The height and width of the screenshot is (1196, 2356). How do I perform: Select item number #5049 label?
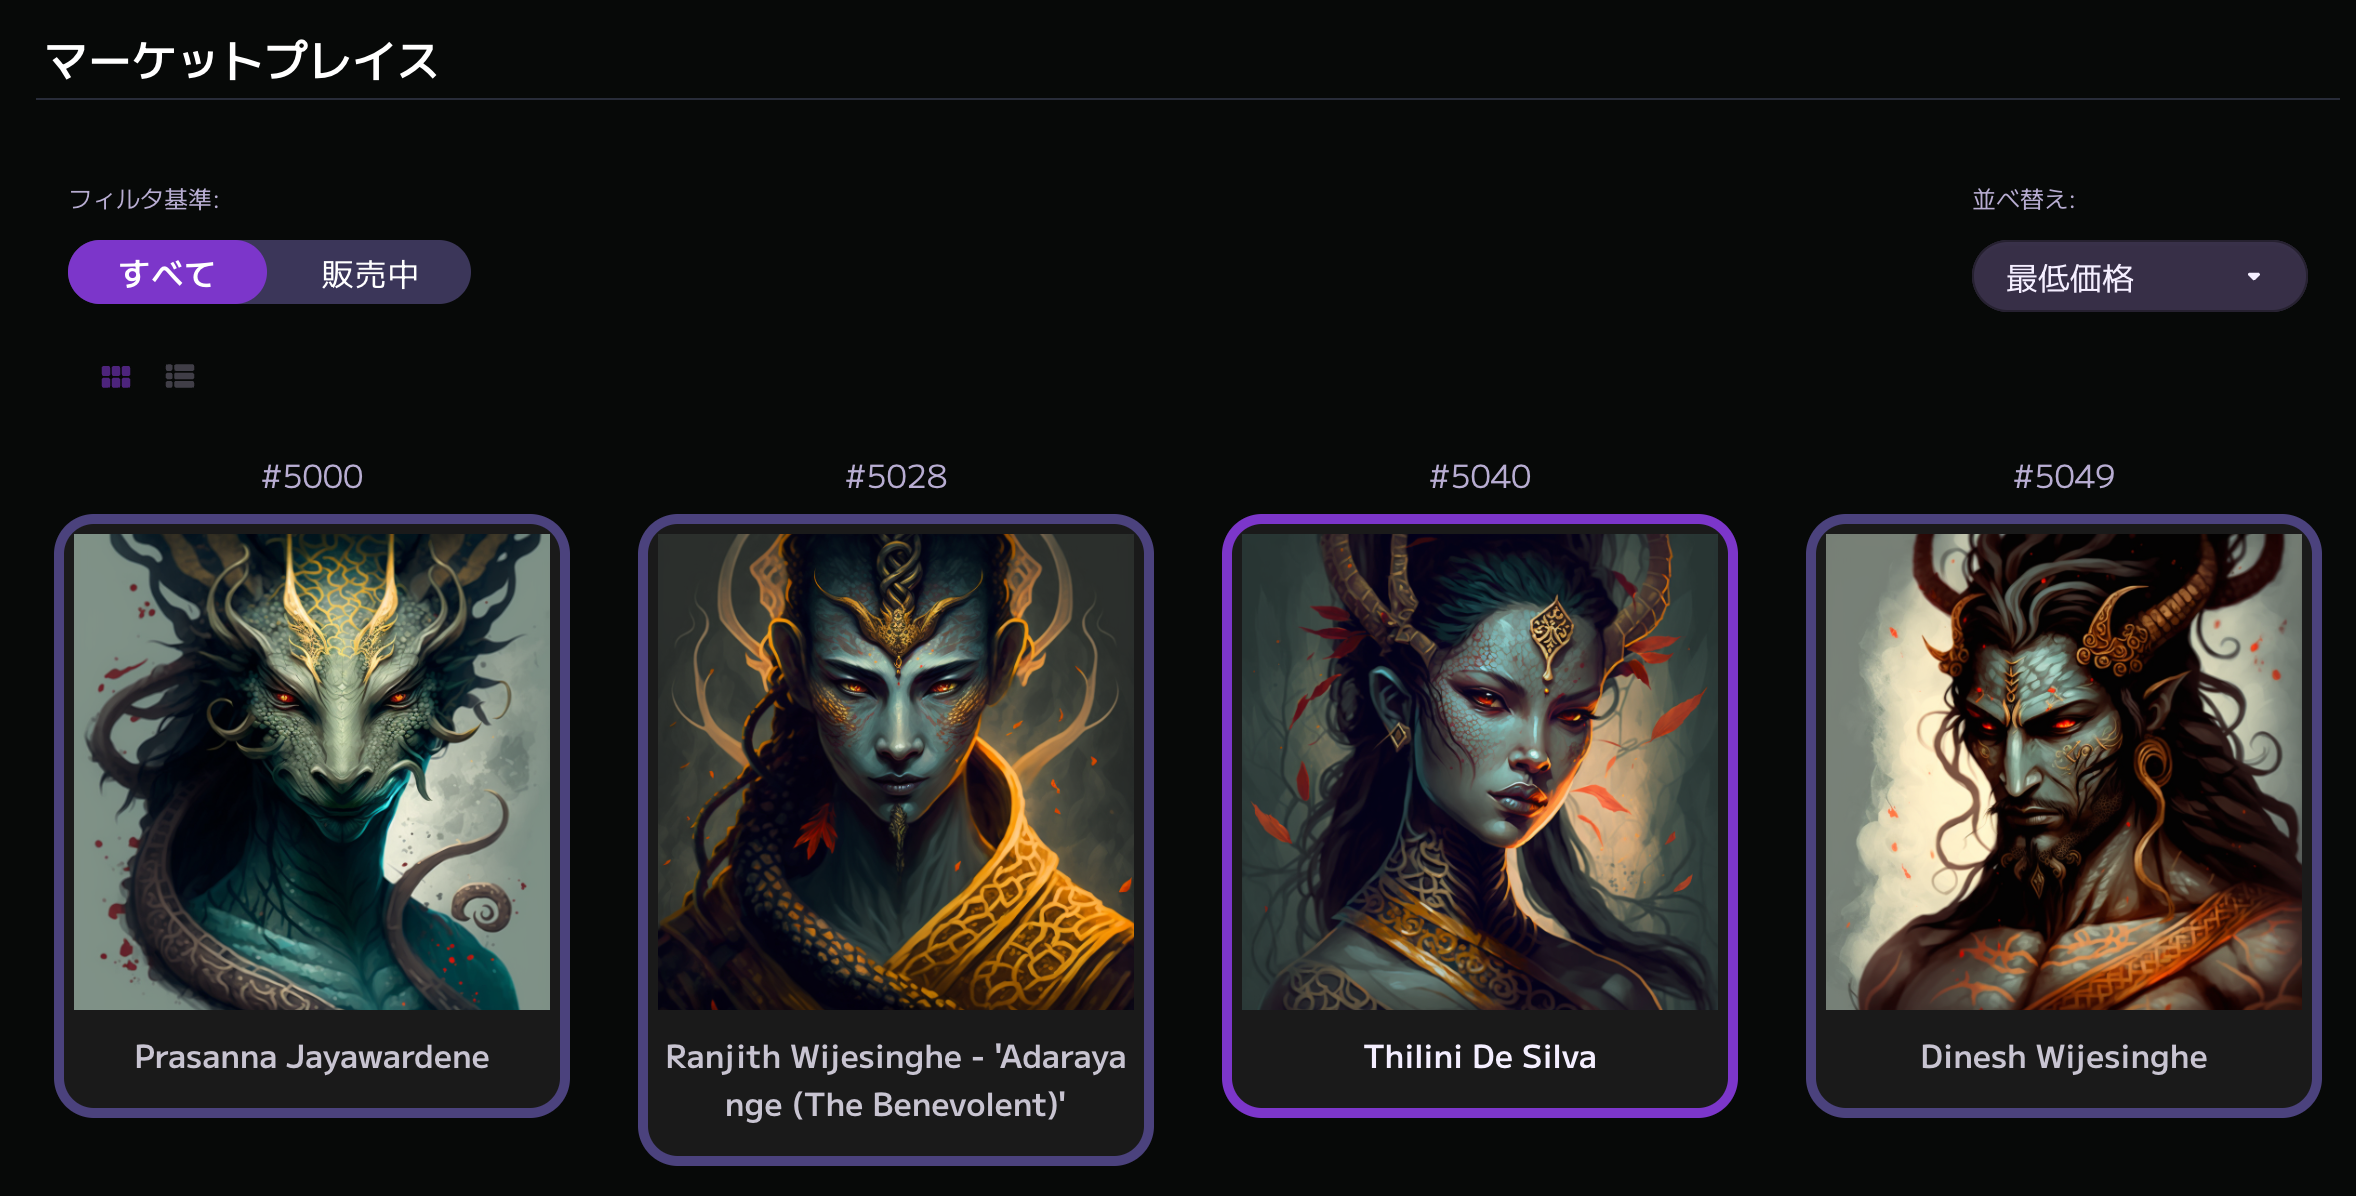click(2064, 476)
